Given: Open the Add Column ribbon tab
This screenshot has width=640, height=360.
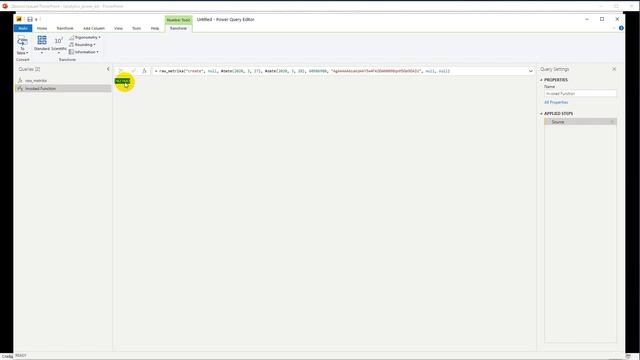Looking at the screenshot, I should (x=94, y=28).
